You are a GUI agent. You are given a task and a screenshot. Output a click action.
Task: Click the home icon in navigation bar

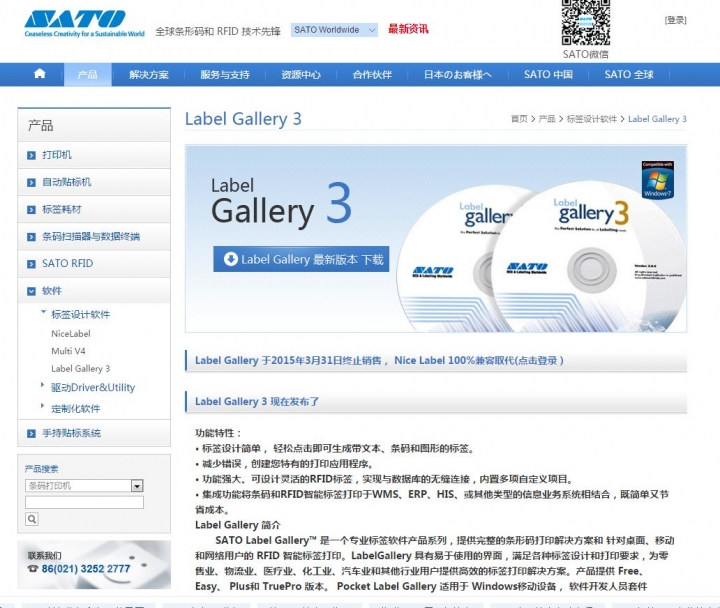pos(40,74)
